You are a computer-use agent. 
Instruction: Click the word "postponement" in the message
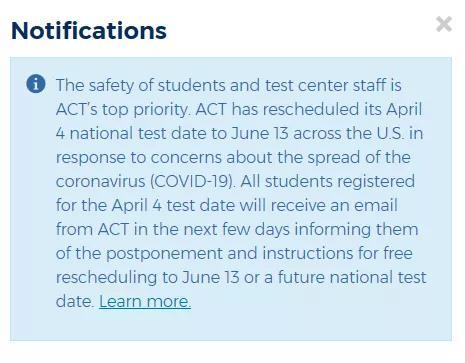164,253
